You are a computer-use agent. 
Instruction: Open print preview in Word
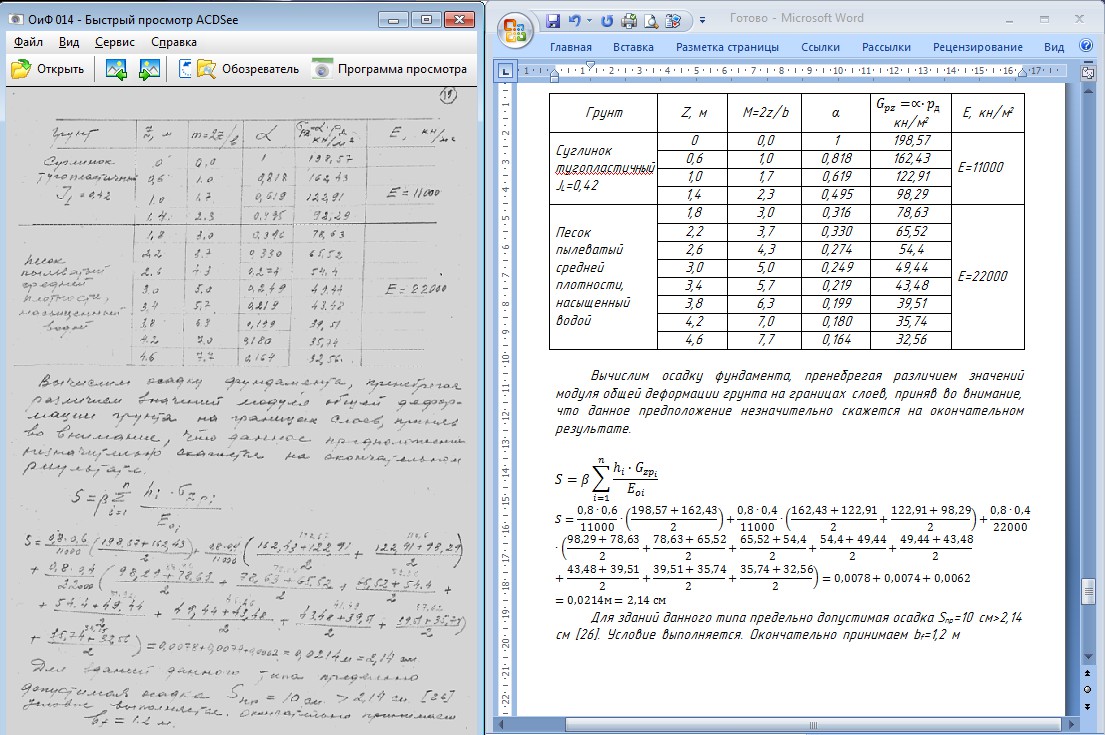click(x=651, y=20)
